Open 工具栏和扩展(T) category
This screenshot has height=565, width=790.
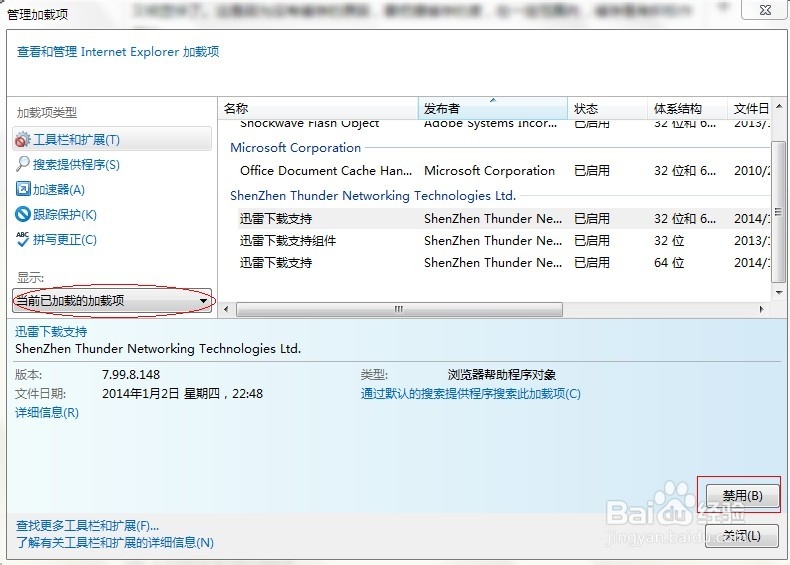click(112, 140)
